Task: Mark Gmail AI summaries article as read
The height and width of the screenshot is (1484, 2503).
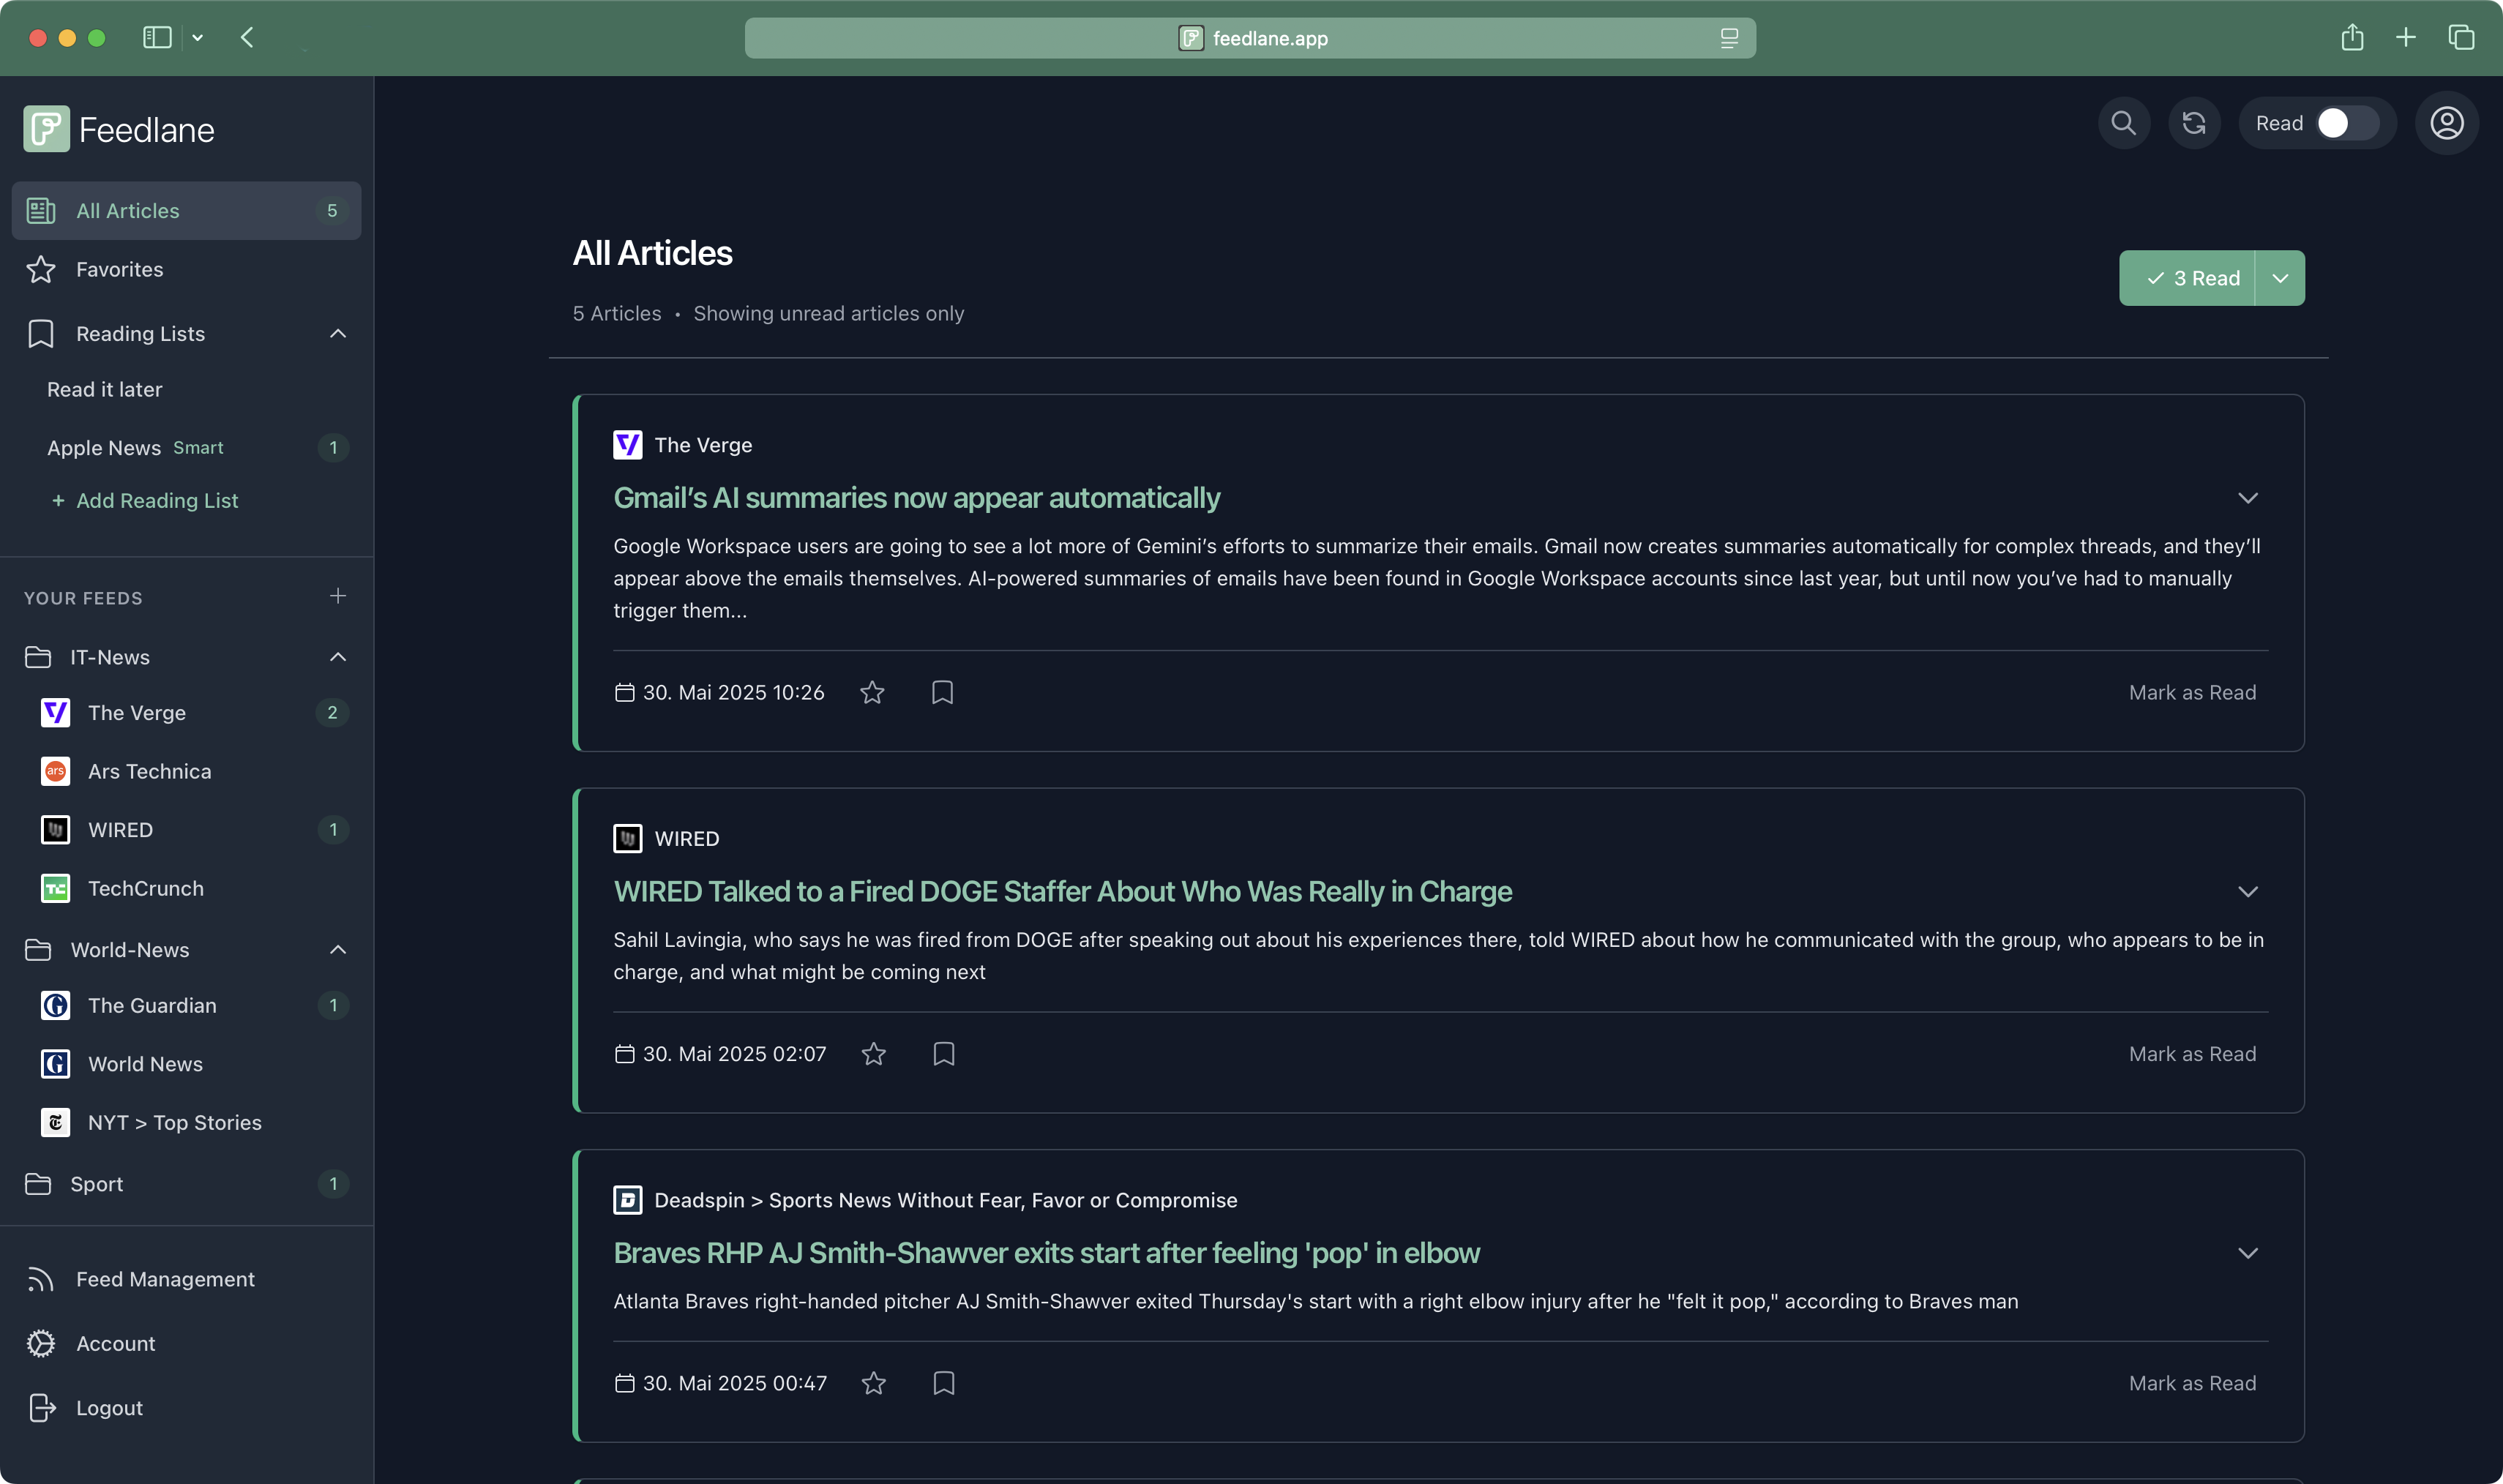Action: click(x=2192, y=692)
